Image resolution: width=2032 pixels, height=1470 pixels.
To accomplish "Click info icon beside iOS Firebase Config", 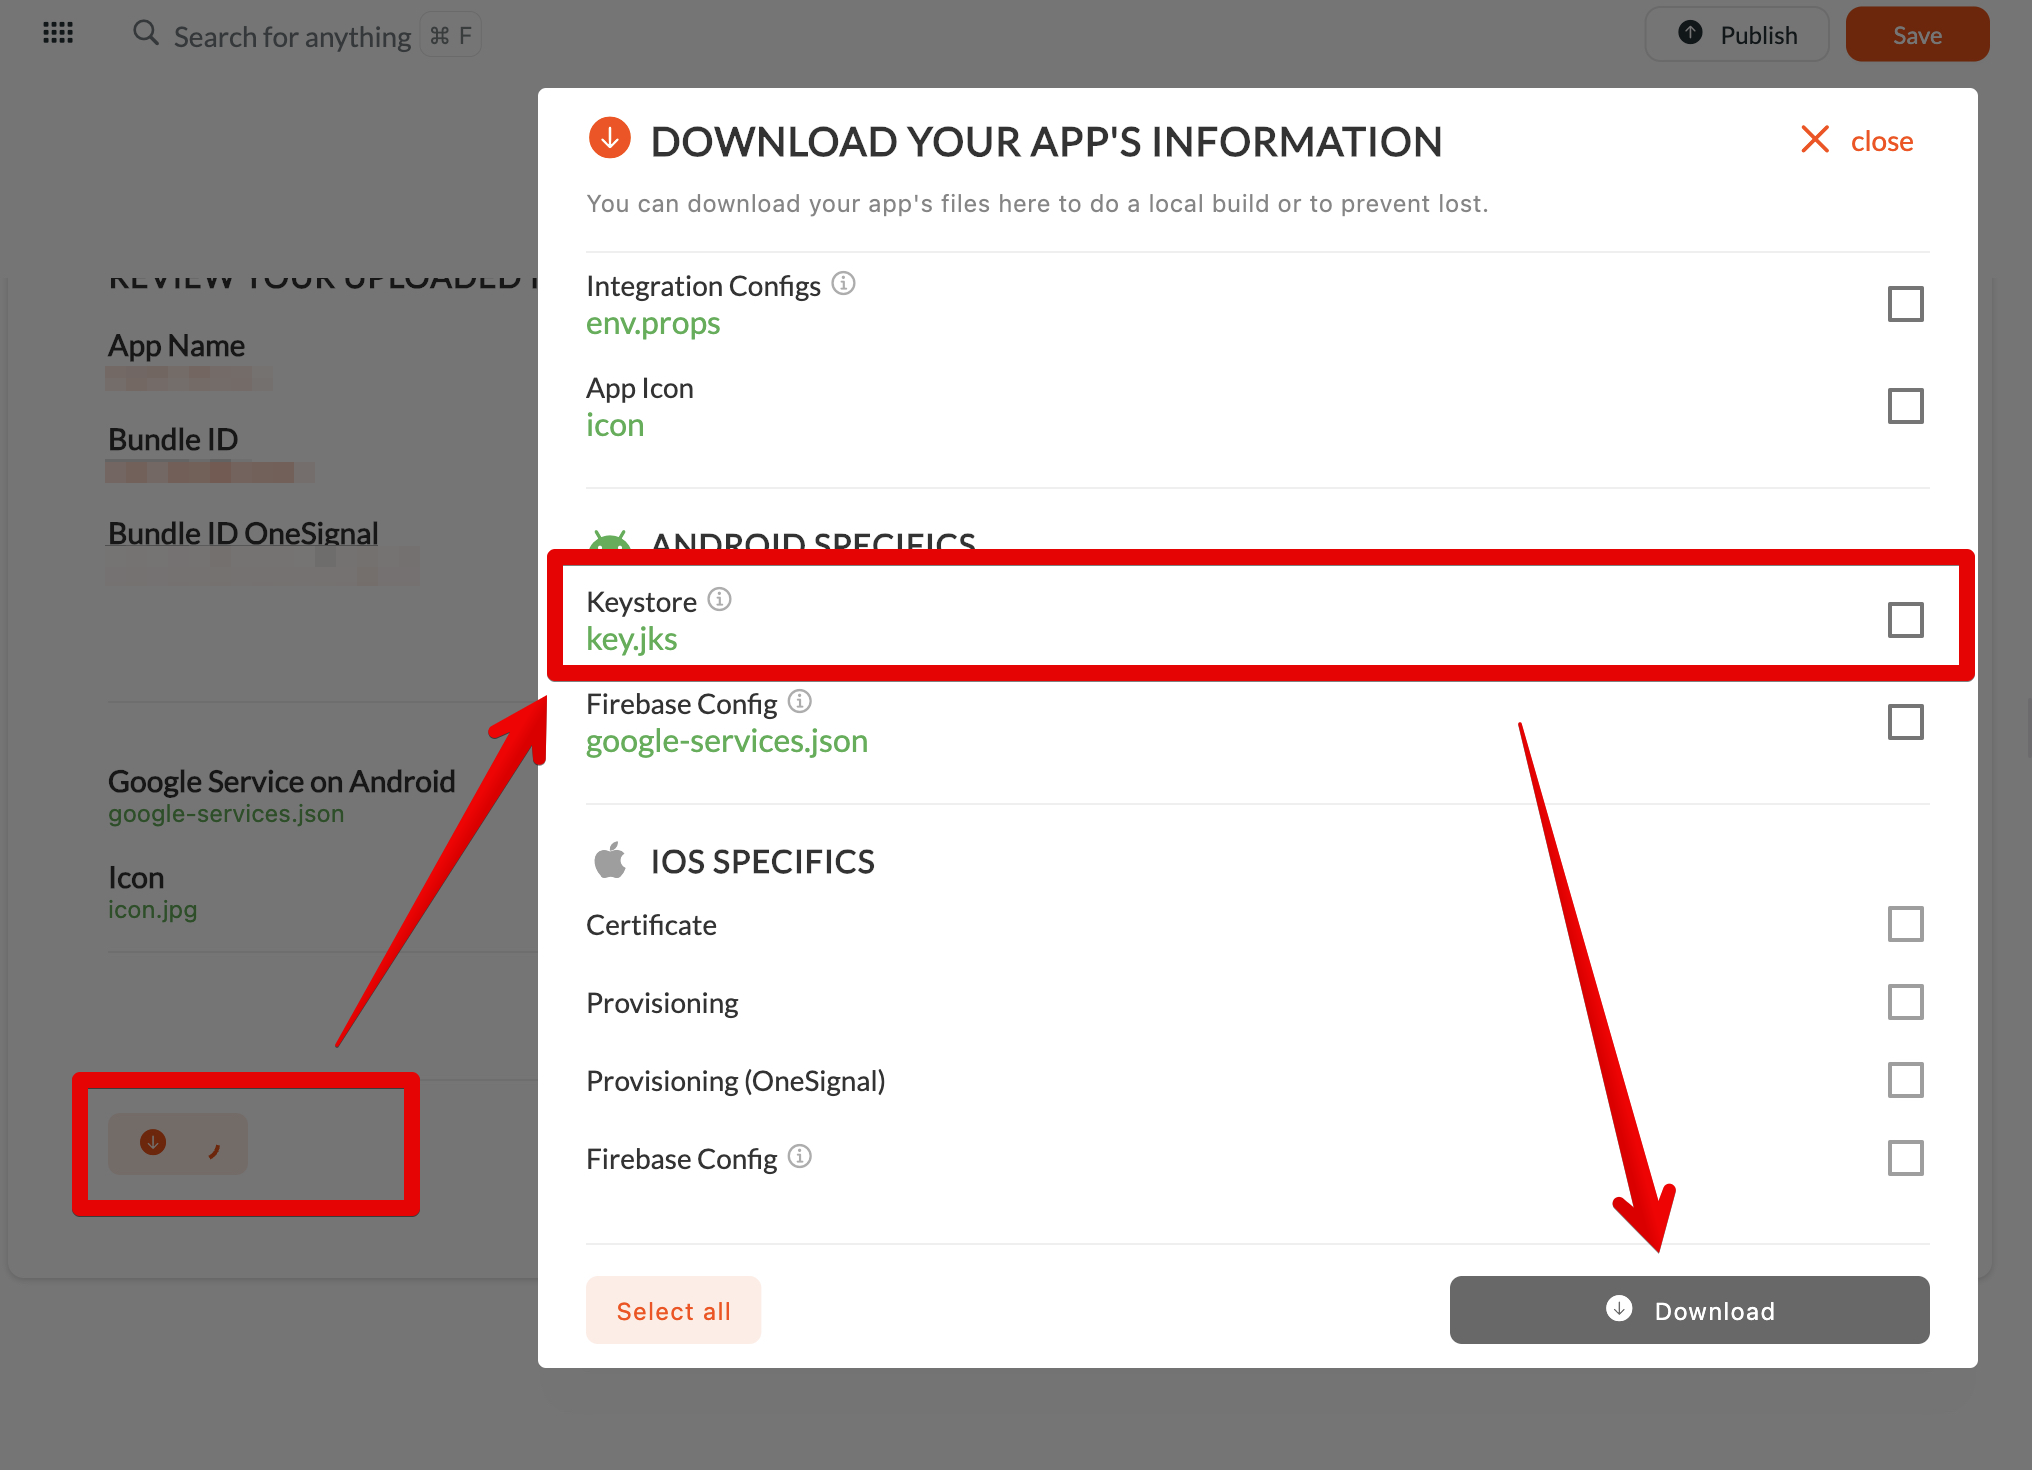I will click(799, 1156).
